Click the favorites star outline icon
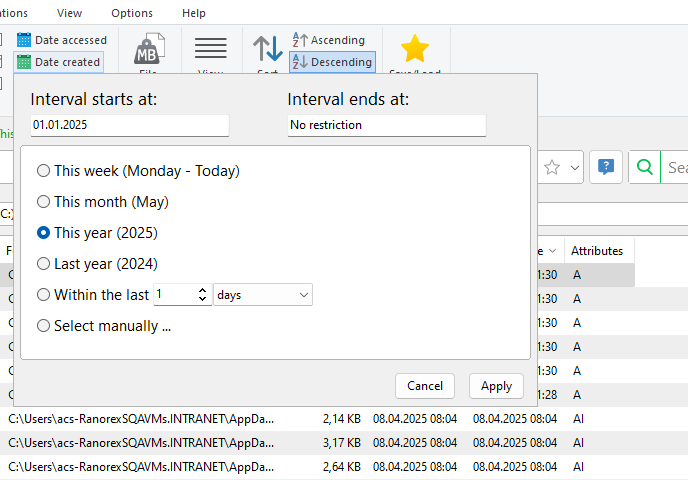The image size is (688, 480). 552,167
